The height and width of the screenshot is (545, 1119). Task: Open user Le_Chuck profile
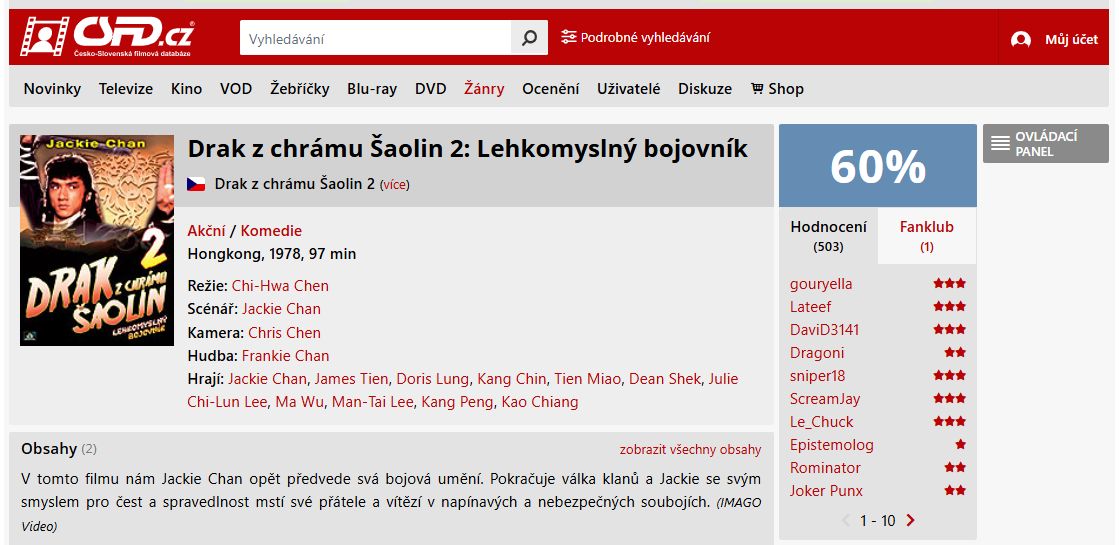[x=821, y=422]
